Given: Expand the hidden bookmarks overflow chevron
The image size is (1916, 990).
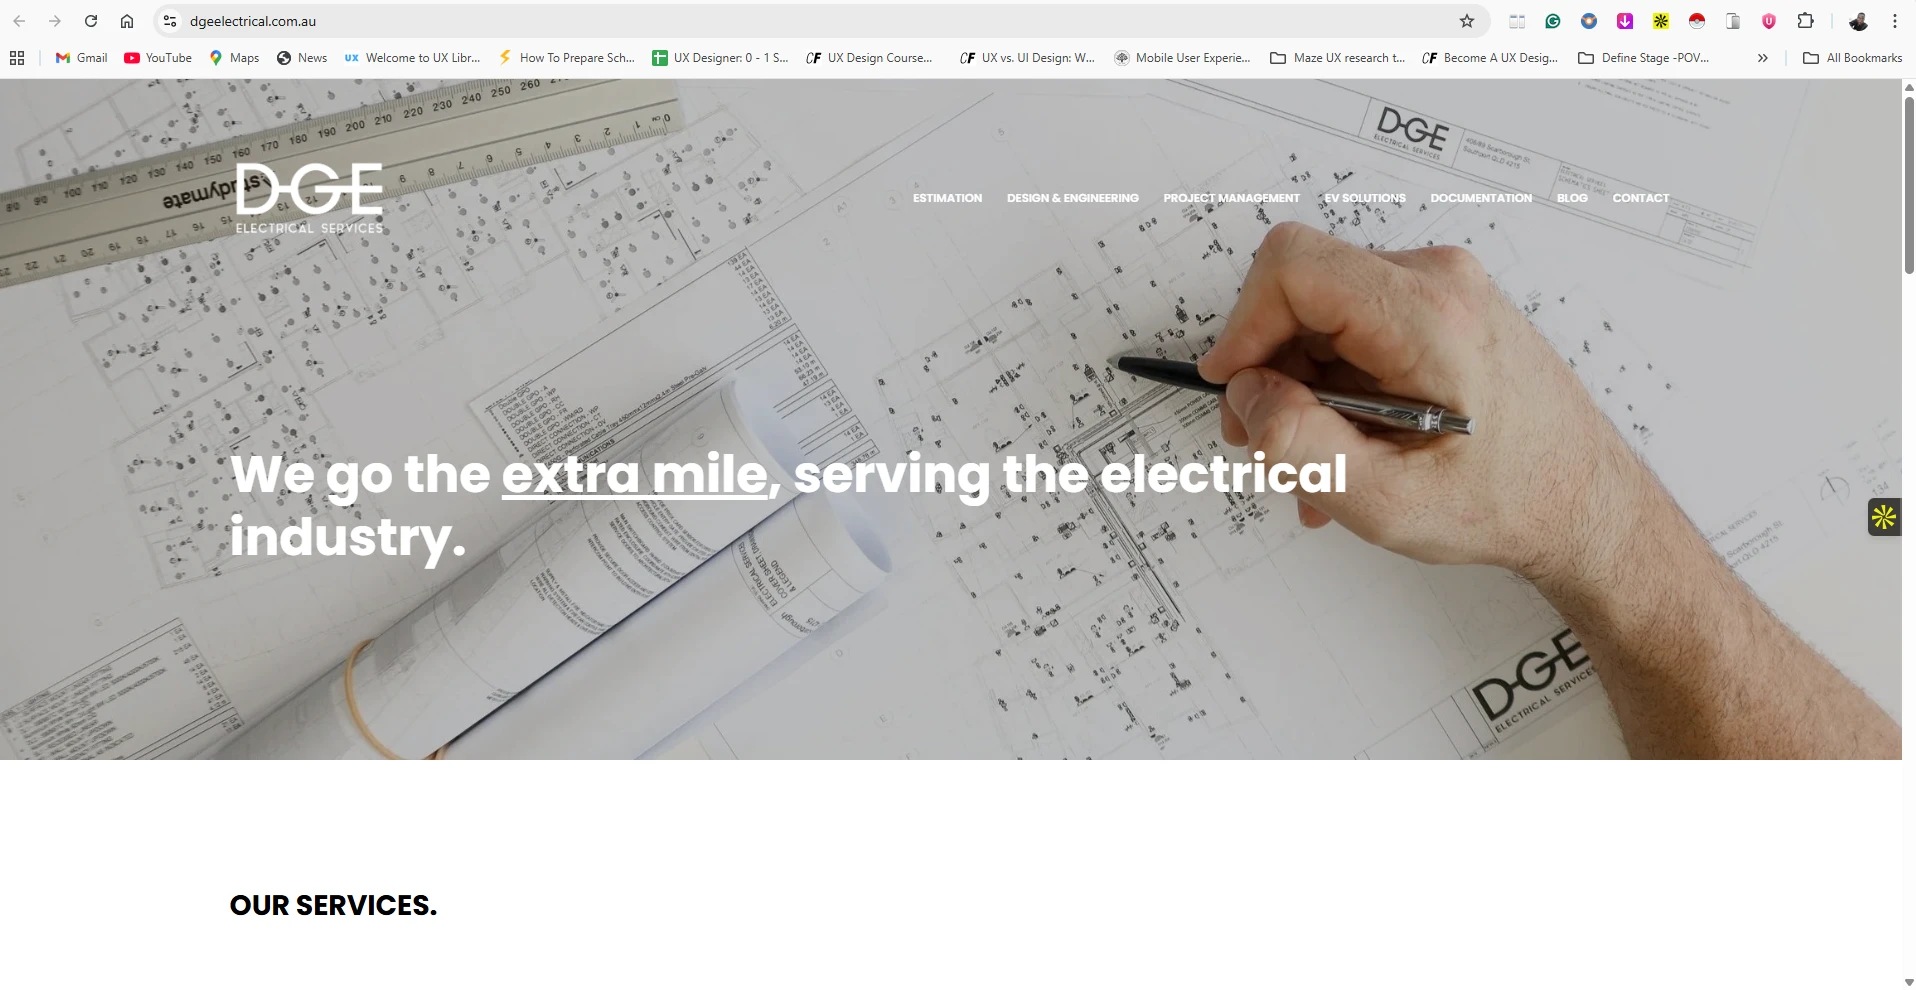Looking at the screenshot, I should [x=1763, y=58].
